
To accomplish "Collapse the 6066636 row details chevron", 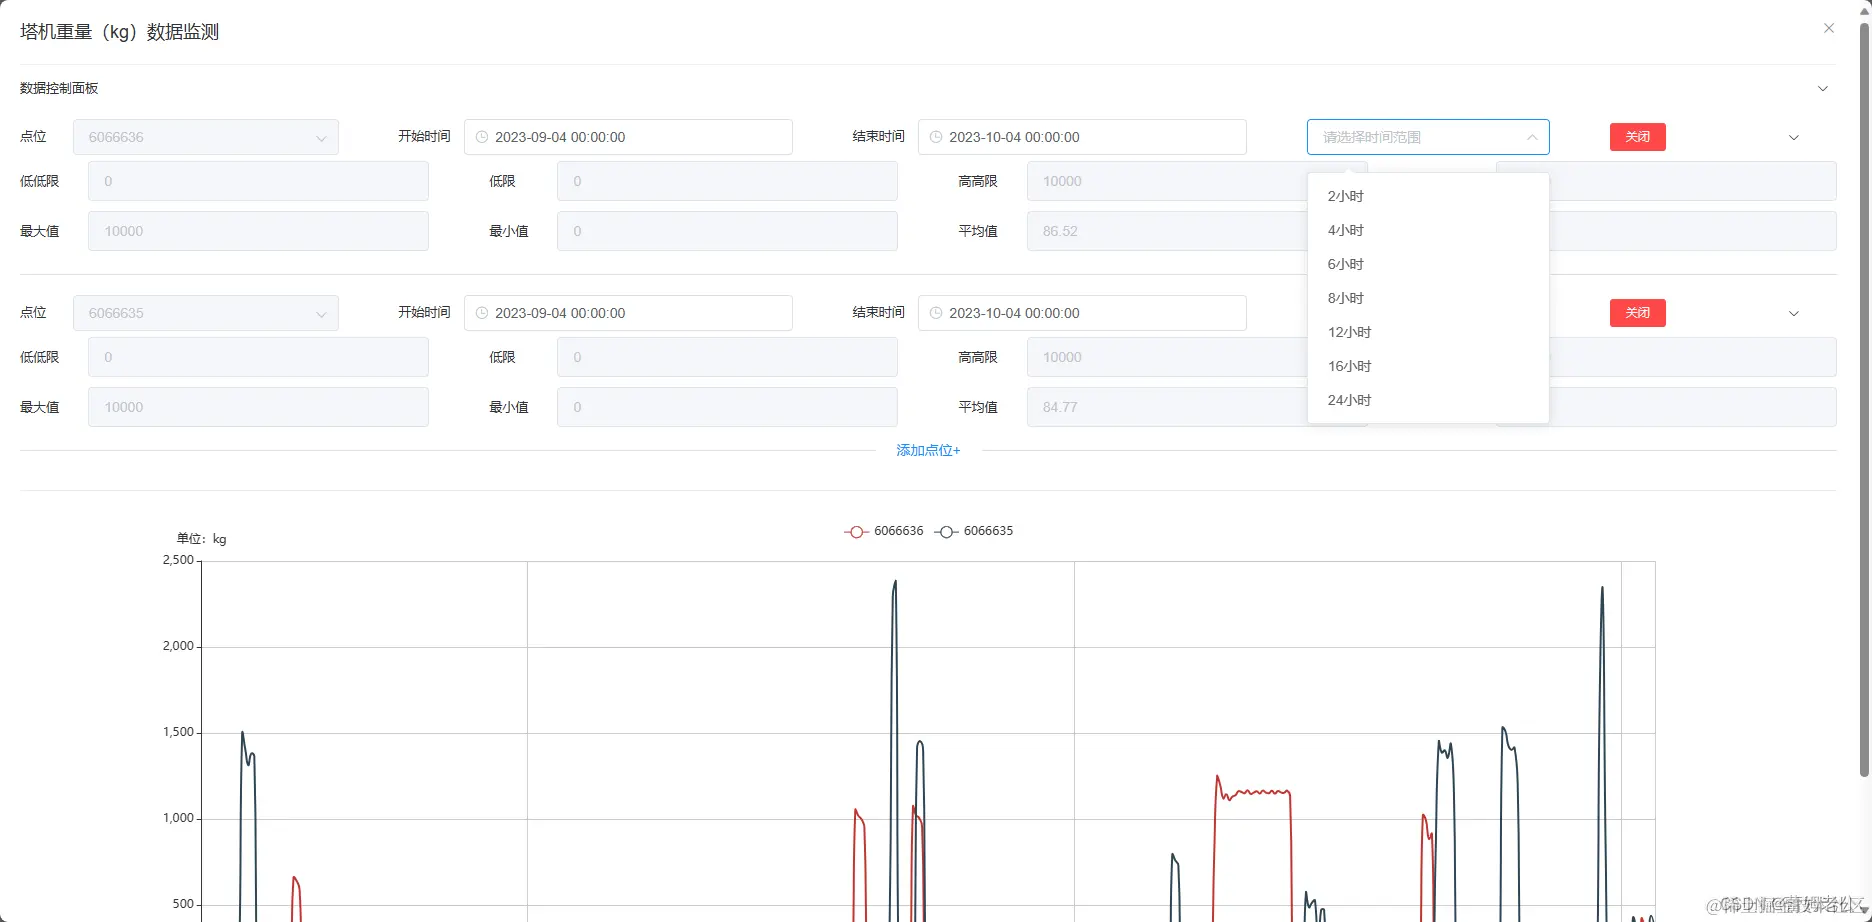I will coord(1793,138).
